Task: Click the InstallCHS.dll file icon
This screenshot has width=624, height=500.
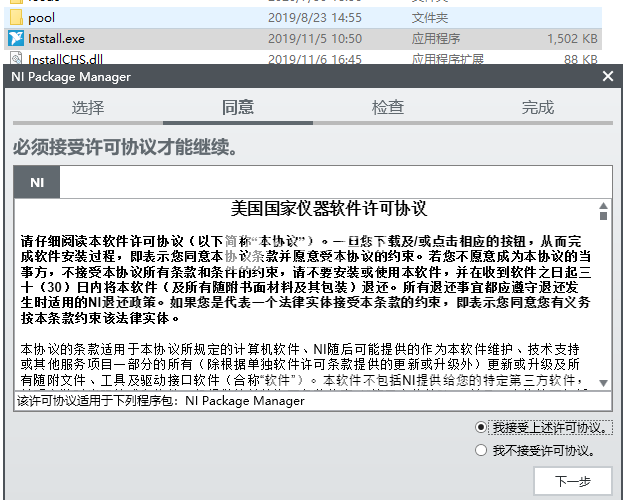Action: (16, 59)
